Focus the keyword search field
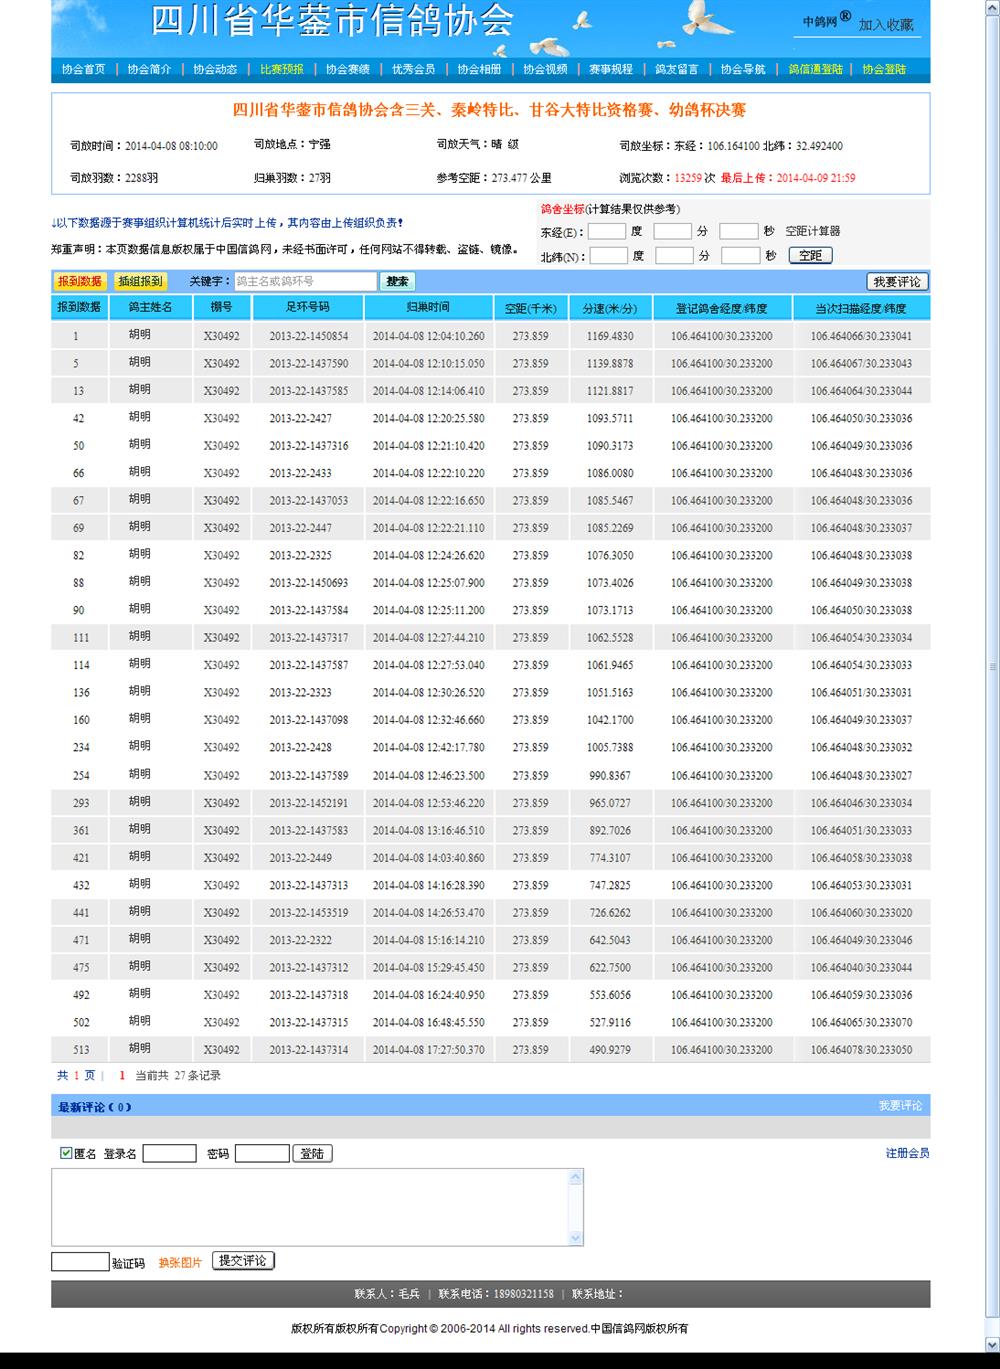This screenshot has height=1369, width=1000. 305,282
